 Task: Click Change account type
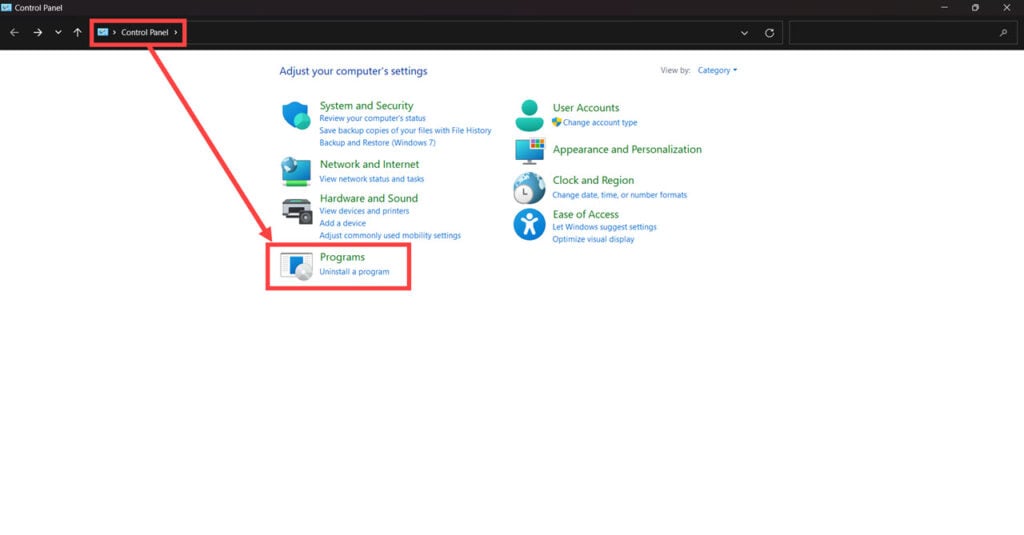coord(600,123)
